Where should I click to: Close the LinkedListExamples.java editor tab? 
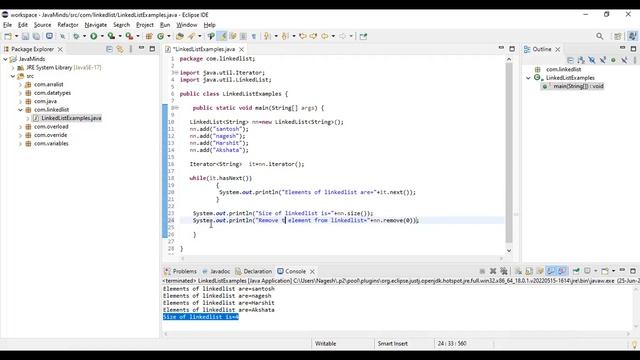242,49
